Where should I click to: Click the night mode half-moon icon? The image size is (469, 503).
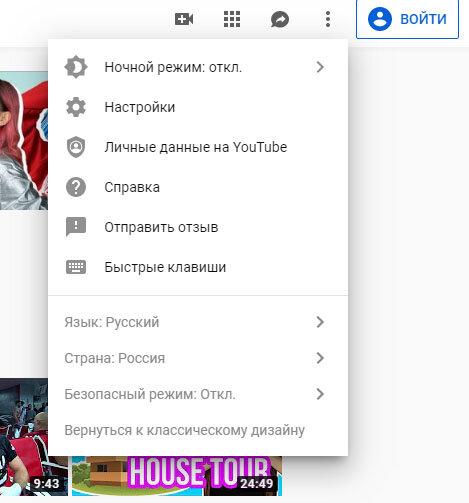76,67
